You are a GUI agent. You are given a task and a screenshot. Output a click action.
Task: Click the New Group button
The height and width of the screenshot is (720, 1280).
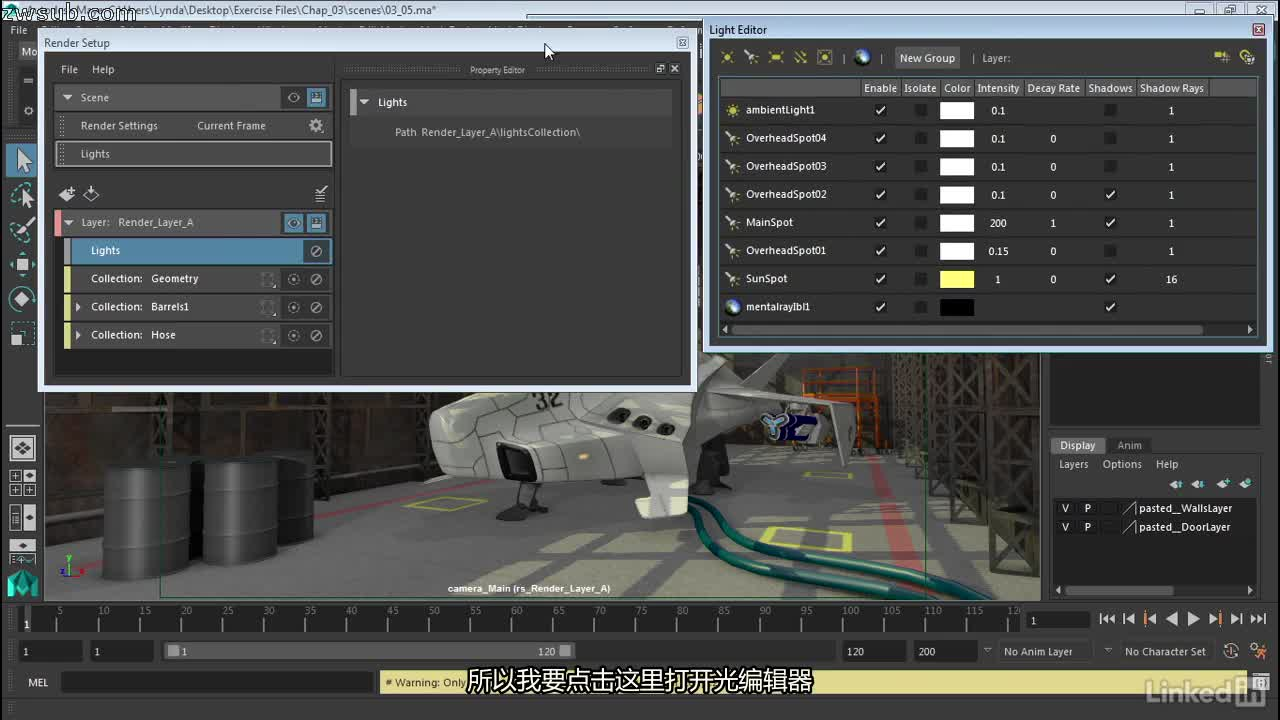(927, 58)
